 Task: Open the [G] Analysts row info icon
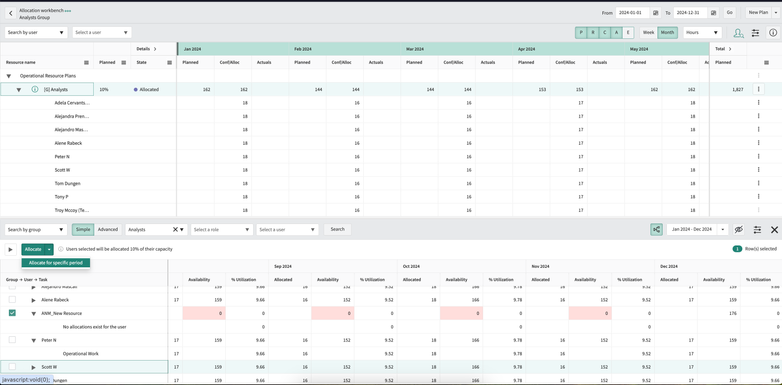pyautogui.click(x=34, y=89)
